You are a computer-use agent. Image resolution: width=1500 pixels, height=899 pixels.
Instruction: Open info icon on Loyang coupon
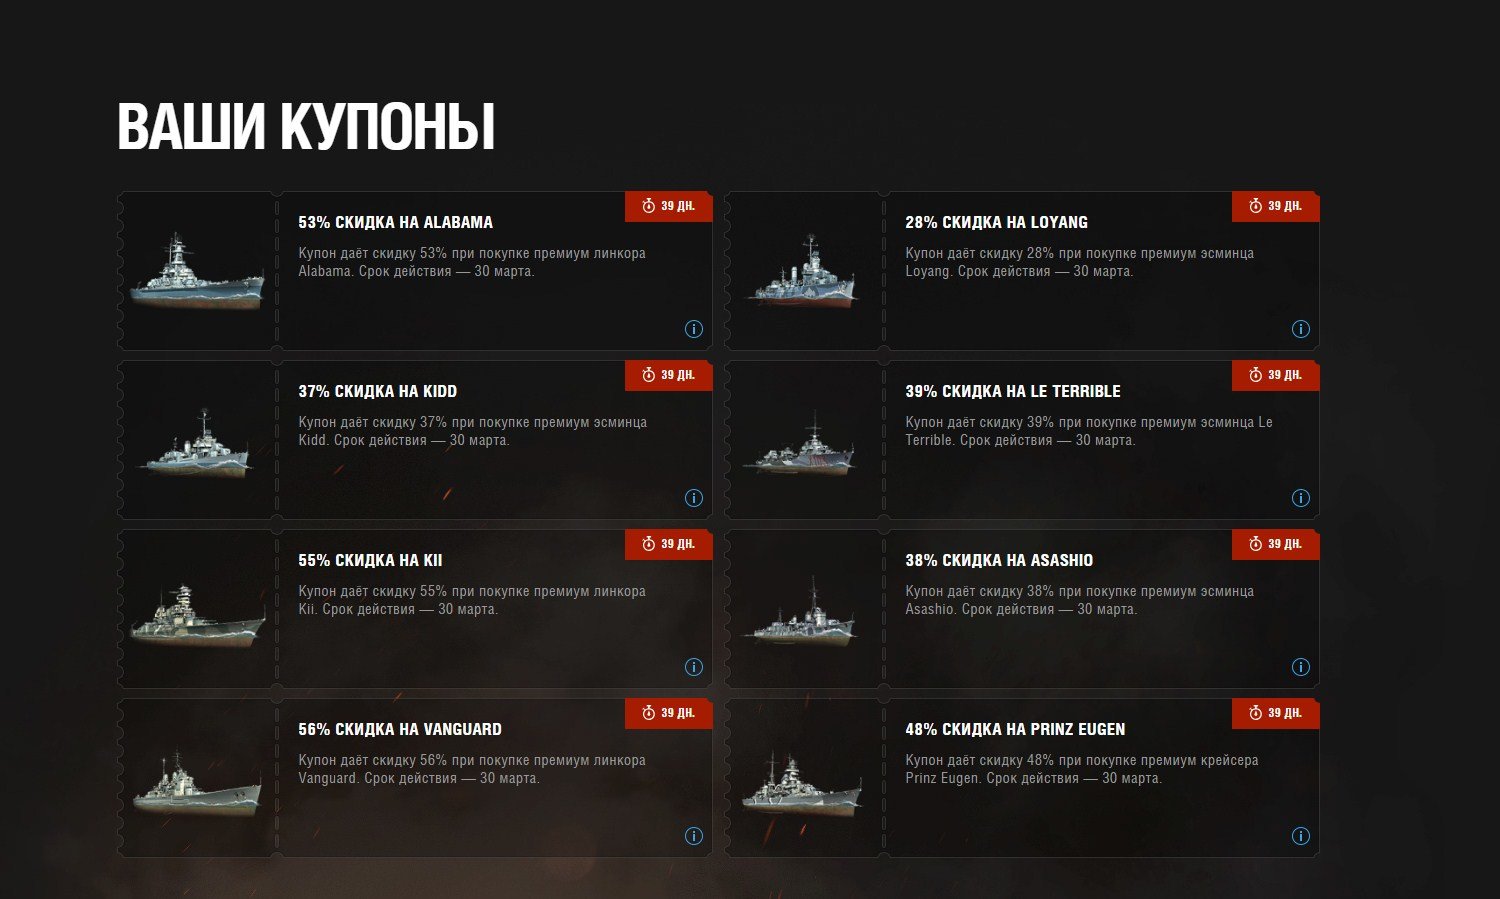click(1300, 329)
